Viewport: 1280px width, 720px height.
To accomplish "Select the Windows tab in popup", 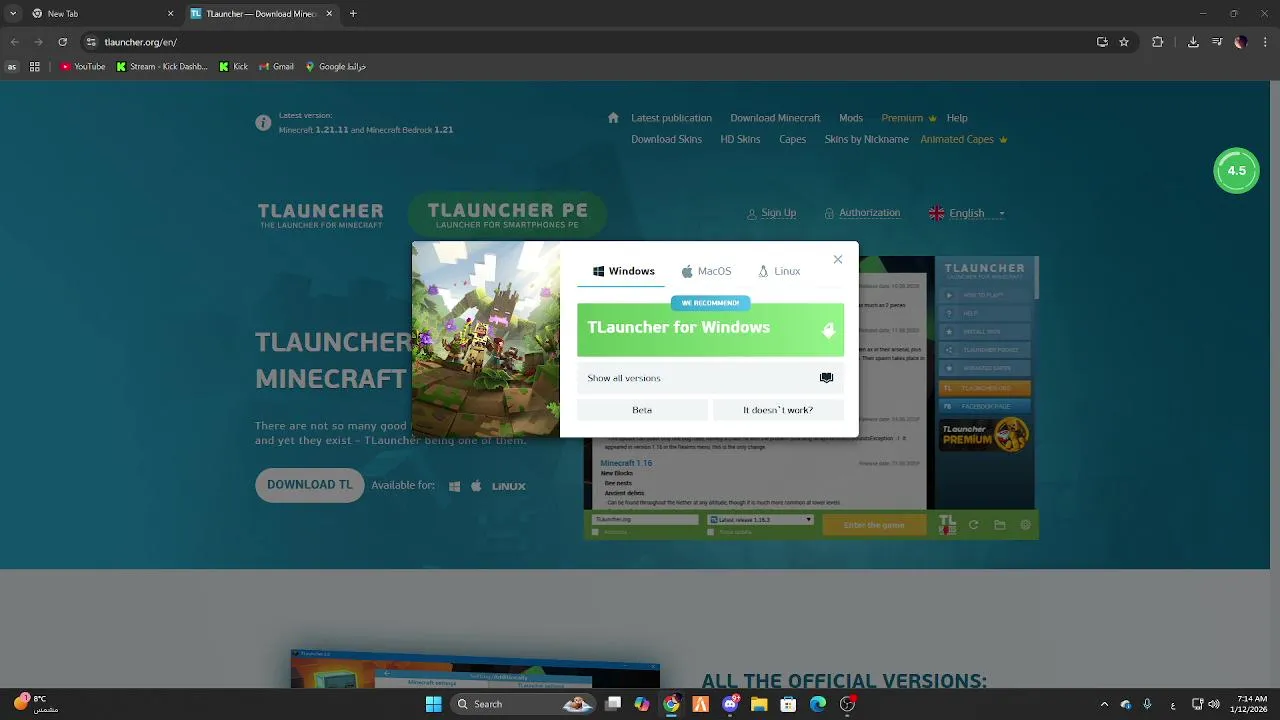I will (x=623, y=271).
